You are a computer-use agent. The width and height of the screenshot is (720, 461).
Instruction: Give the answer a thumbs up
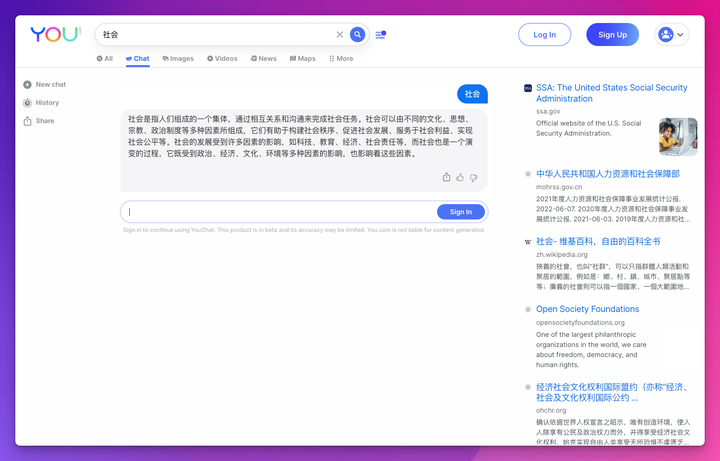pyautogui.click(x=460, y=177)
